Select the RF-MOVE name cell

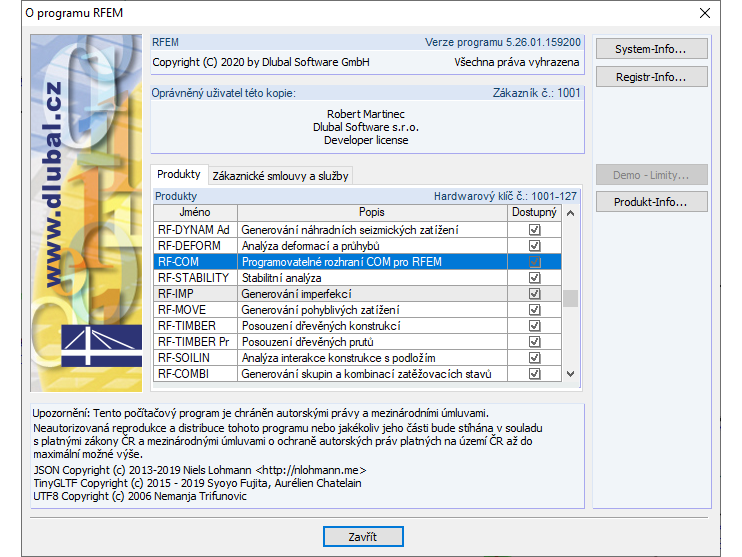click(x=195, y=310)
